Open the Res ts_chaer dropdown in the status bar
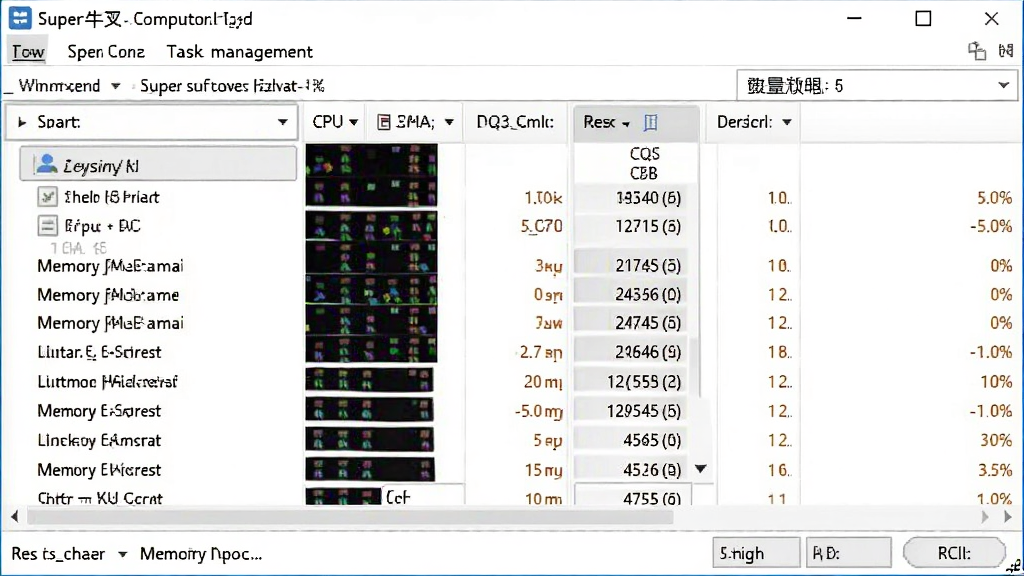Screen dimensions: 1024x576 tap(122, 554)
